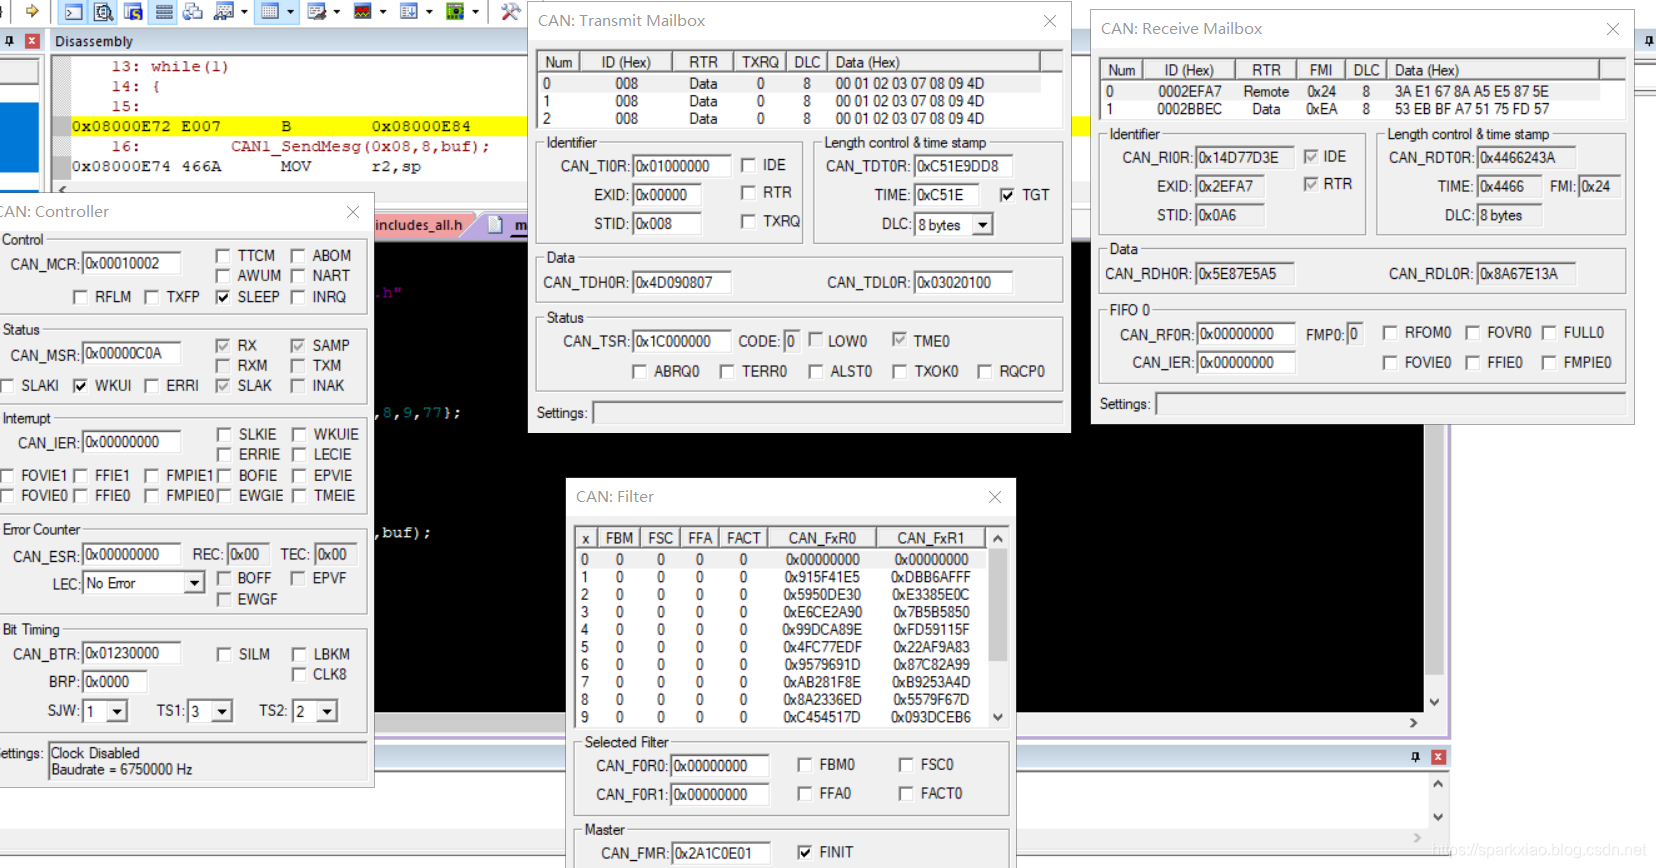The width and height of the screenshot is (1656, 868).
Task: Enable the SILM checkbox in Bit Timing
Action: (224, 655)
